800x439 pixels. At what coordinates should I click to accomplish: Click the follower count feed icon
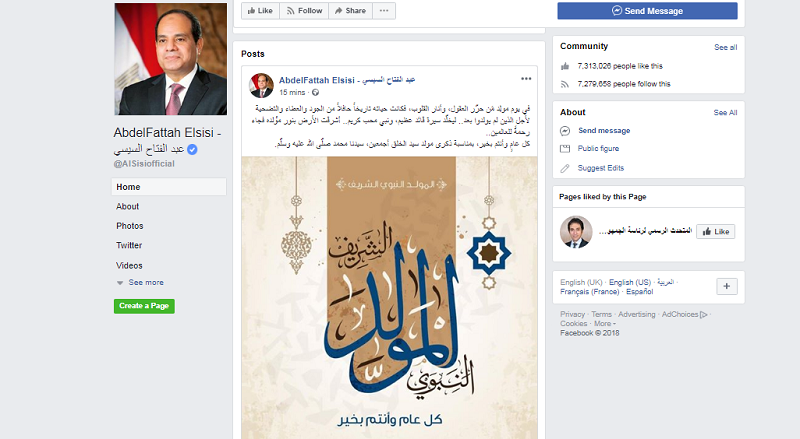pyautogui.click(x=565, y=84)
